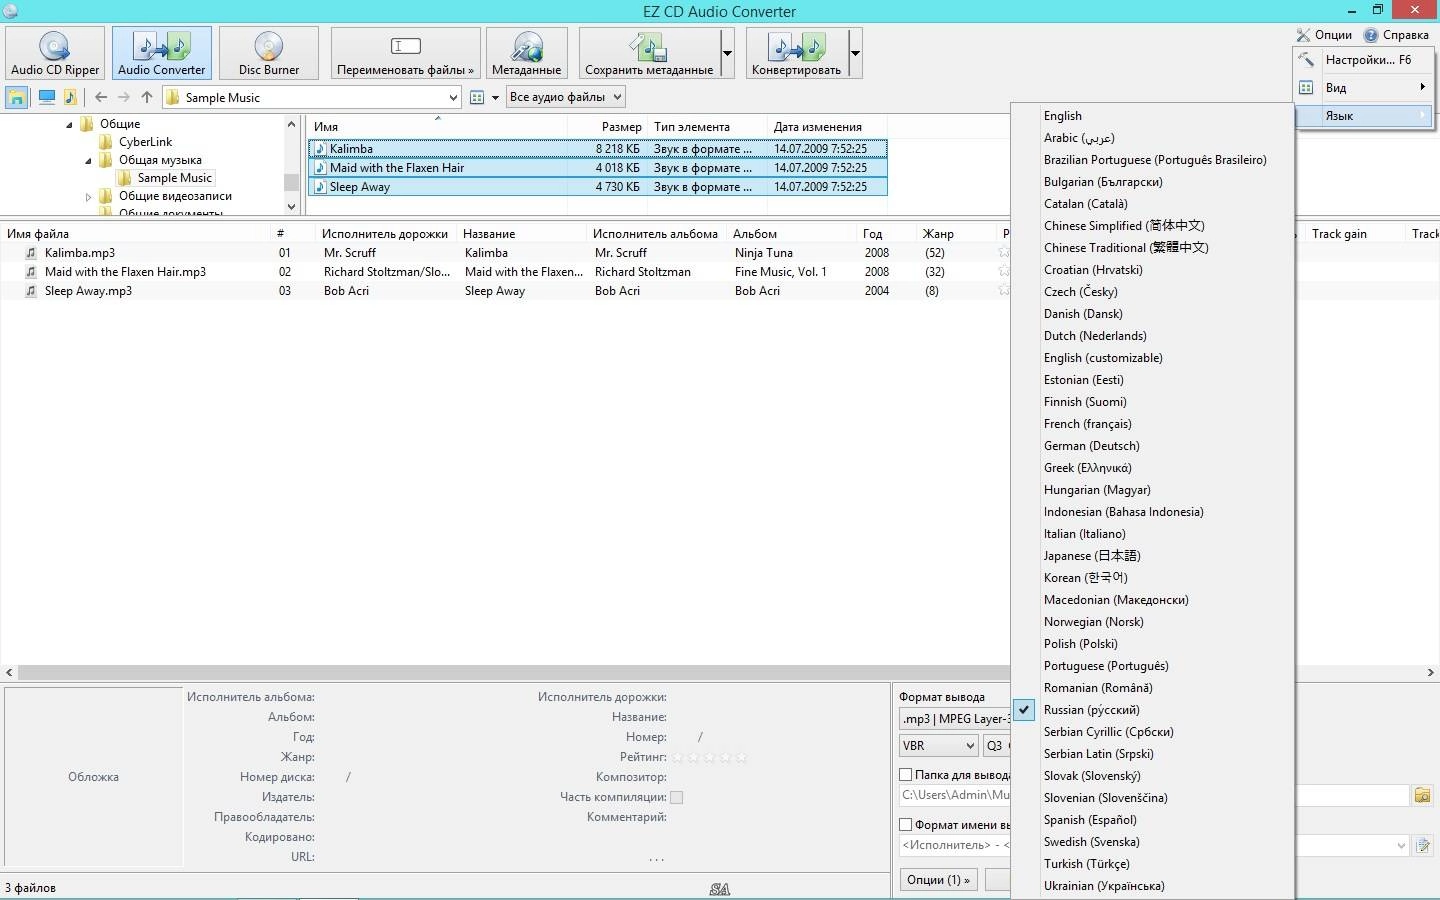Click the music library icon in navigation bar
The width and height of the screenshot is (1440, 900).
pos(70,97)
